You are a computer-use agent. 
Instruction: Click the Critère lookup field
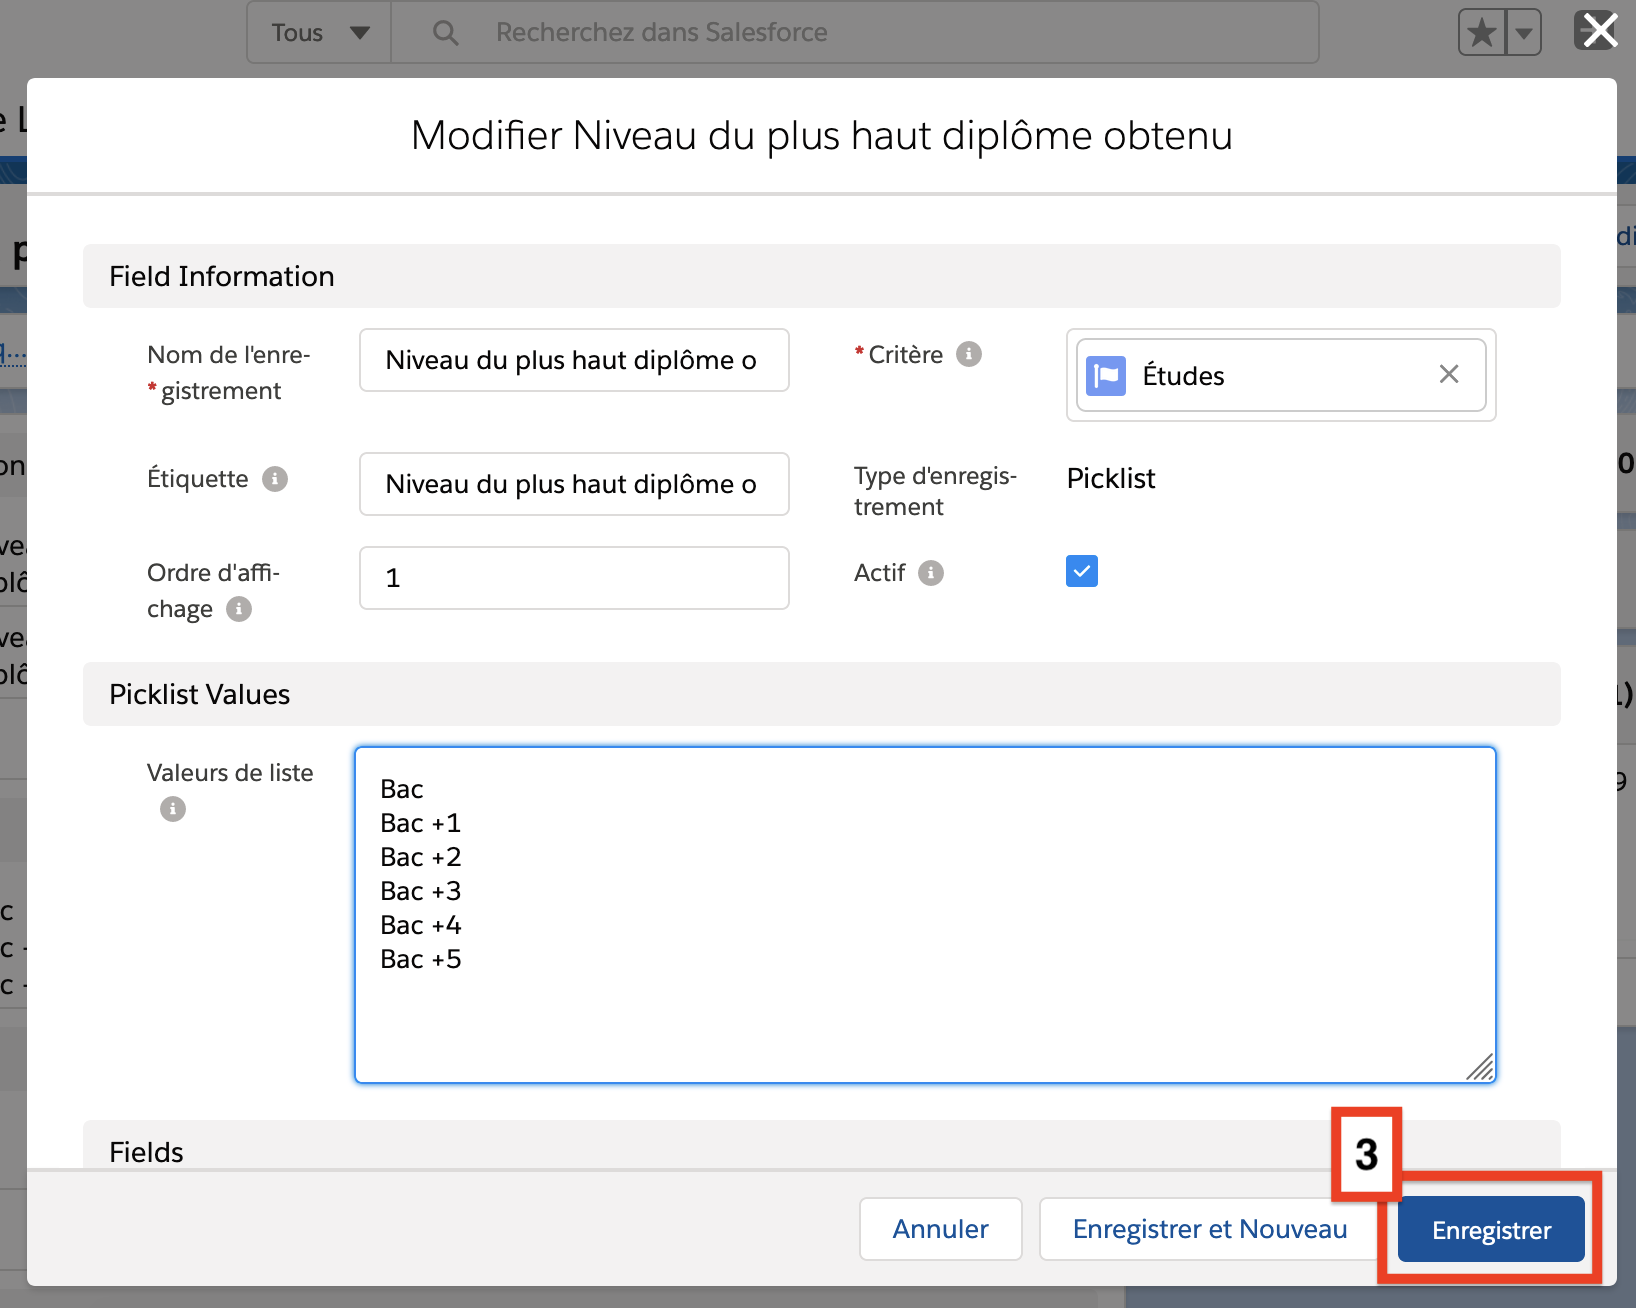pos(1280,375)
